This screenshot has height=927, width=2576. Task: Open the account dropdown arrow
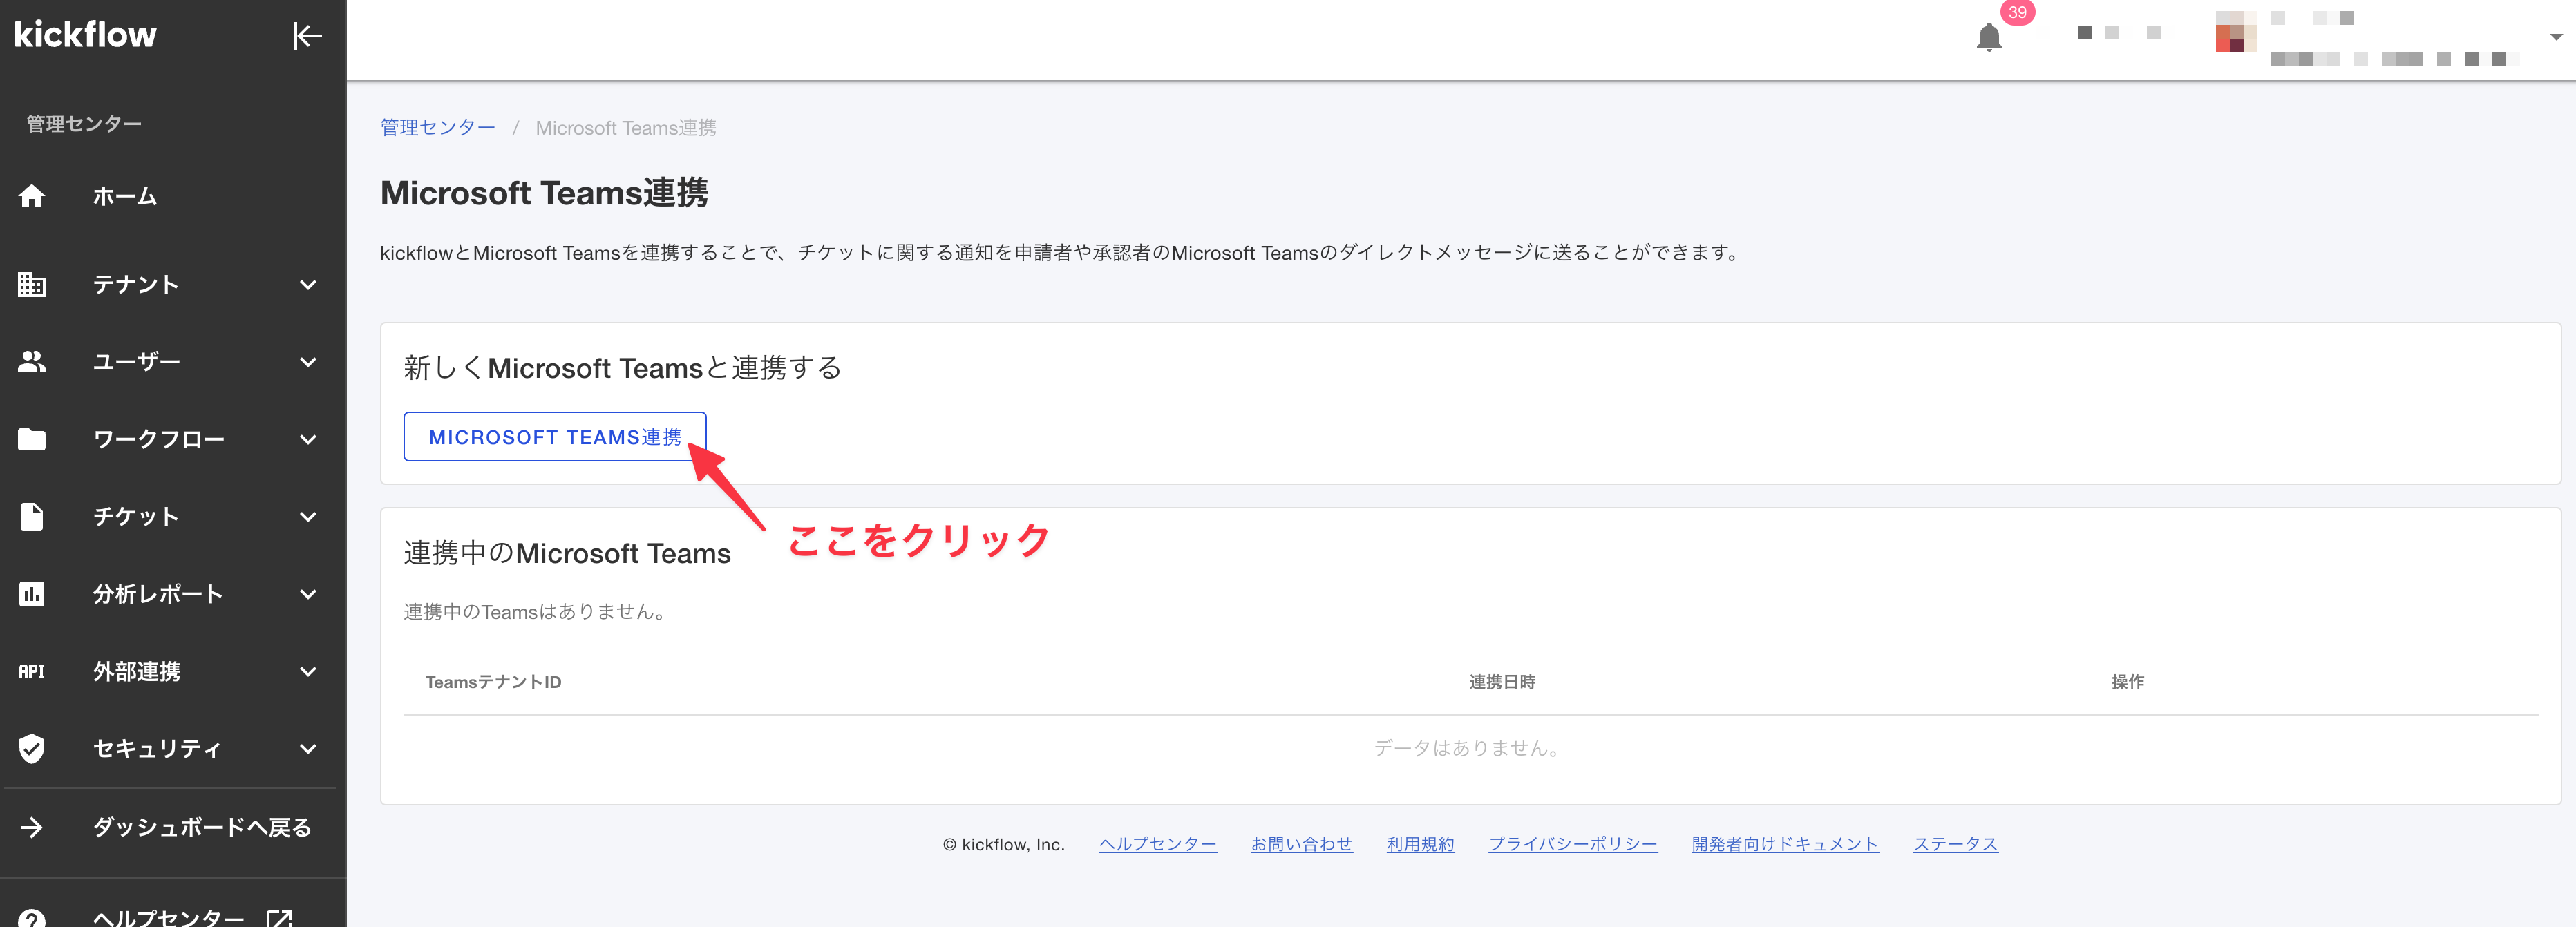(x=2555, y=37)
